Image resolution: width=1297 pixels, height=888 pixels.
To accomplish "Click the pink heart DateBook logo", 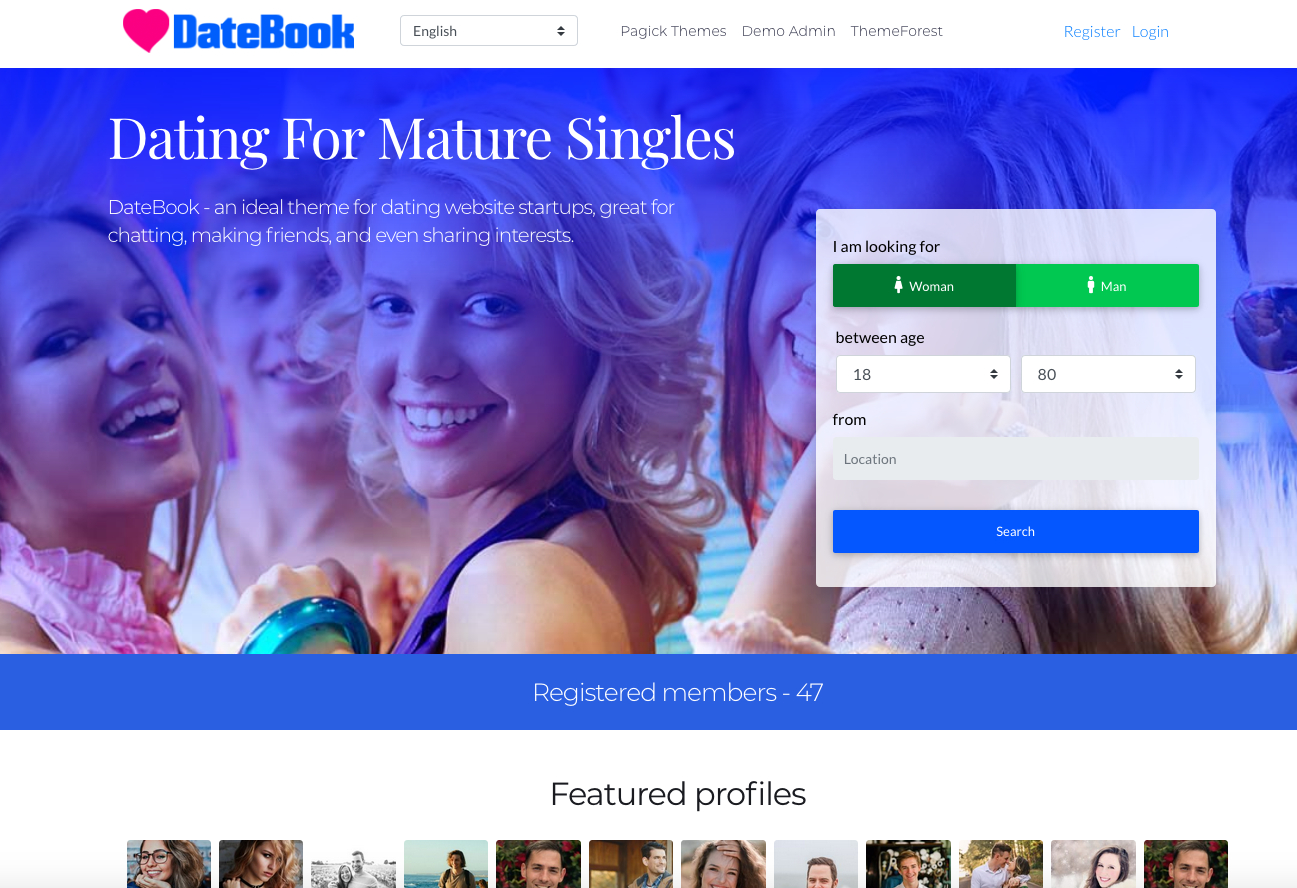I will (238, 31).
